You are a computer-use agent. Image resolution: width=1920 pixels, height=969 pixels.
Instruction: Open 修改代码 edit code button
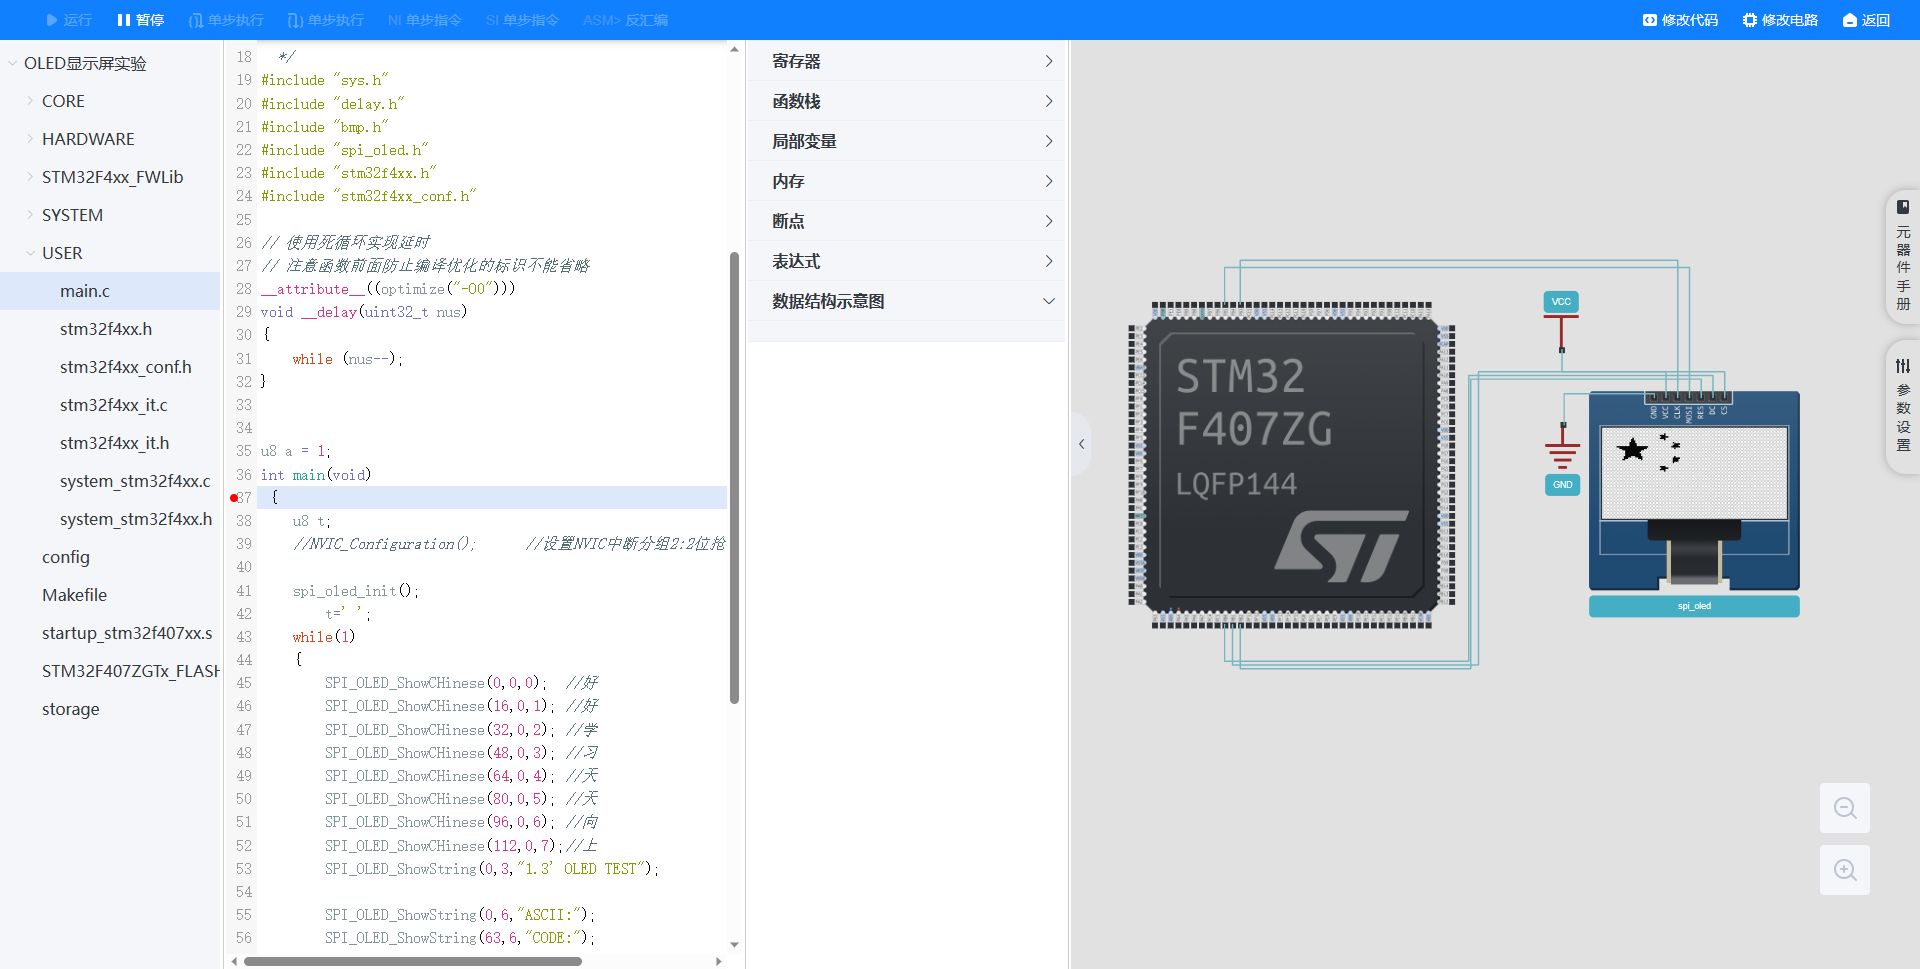pos(1680,20)
